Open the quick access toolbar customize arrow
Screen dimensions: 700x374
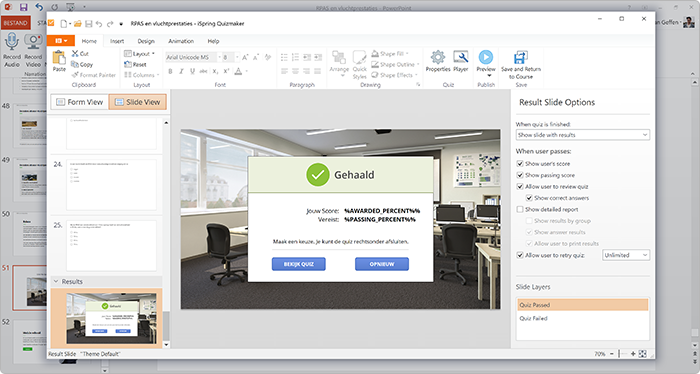(121, 24)
